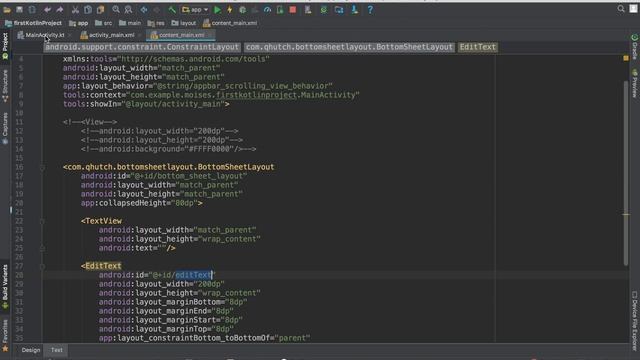Viewport: 640px width, 360px height.
Task: Toggle the Preview tool window
Action: coord(635,83)
